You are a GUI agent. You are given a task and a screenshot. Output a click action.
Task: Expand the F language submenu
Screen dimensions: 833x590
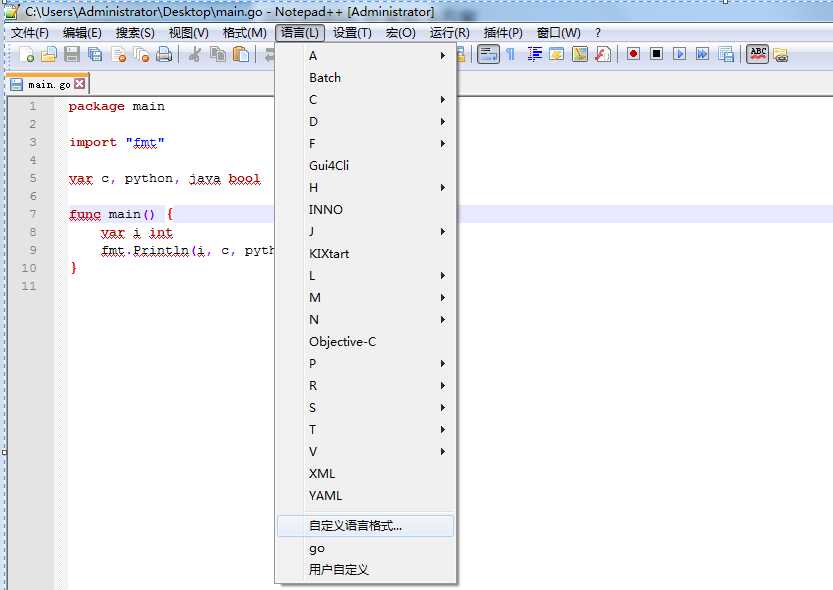click(366, 144)
